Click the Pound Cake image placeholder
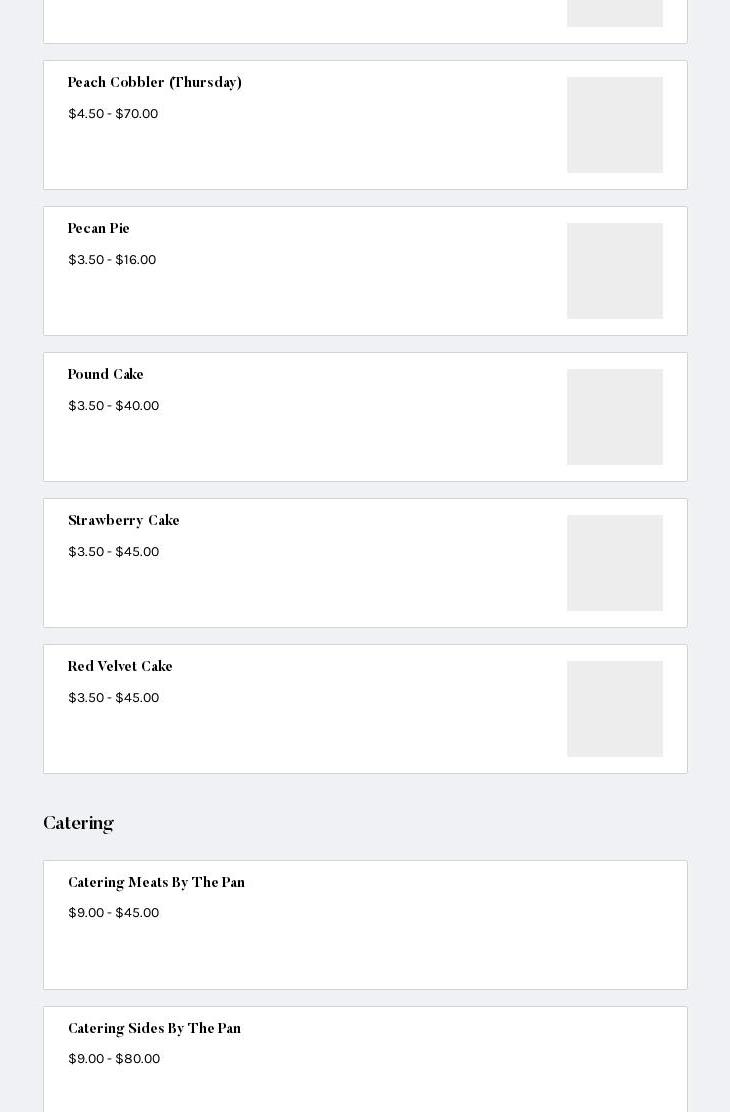The height and width of the screenshot is (1112, 730). coord(614,417)
